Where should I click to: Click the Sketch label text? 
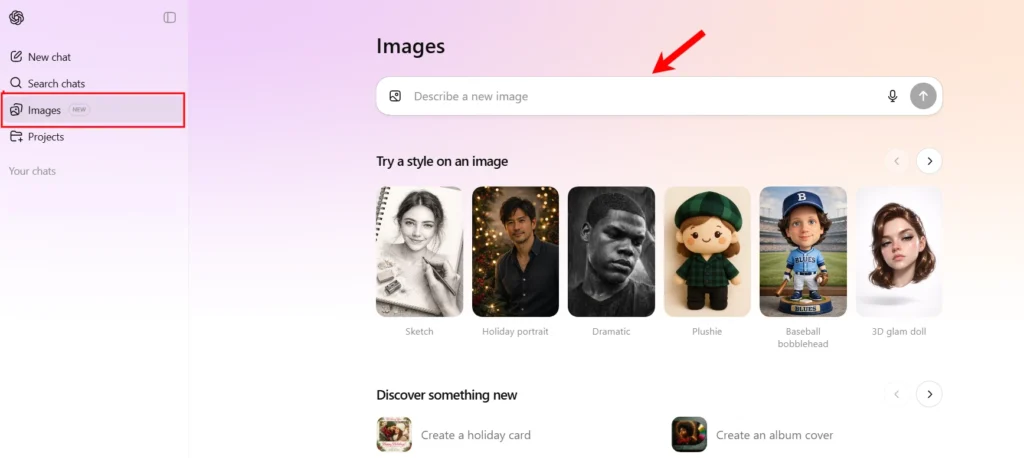click(x=419, y=331)
